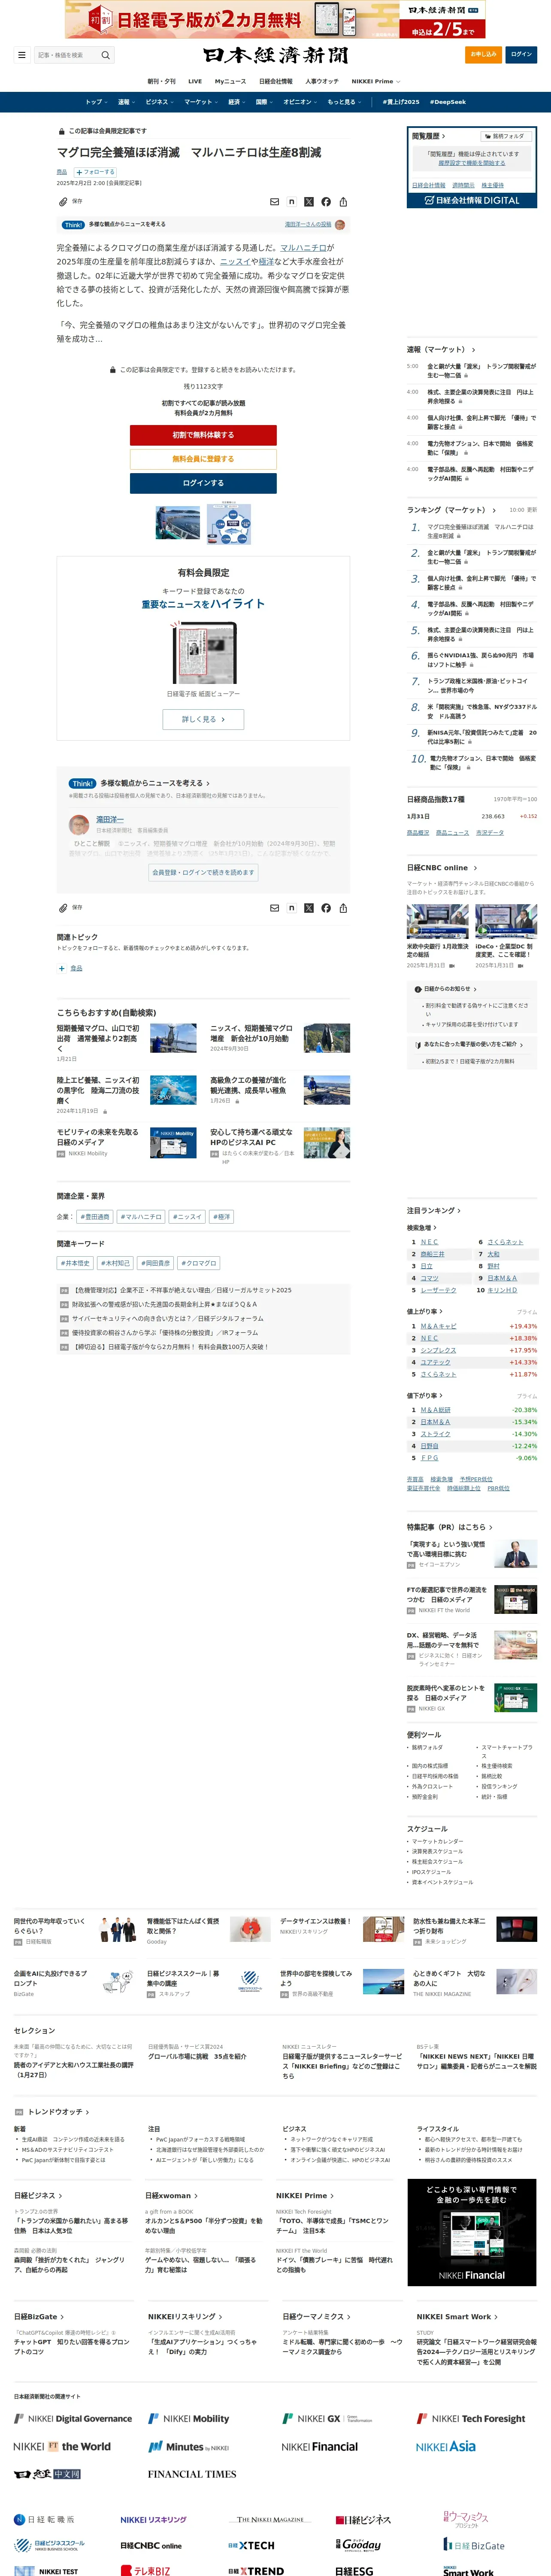Open the 速報（マーケット） section heading
The width and height of the screenshot is (551, 2576).
[439, 349]
